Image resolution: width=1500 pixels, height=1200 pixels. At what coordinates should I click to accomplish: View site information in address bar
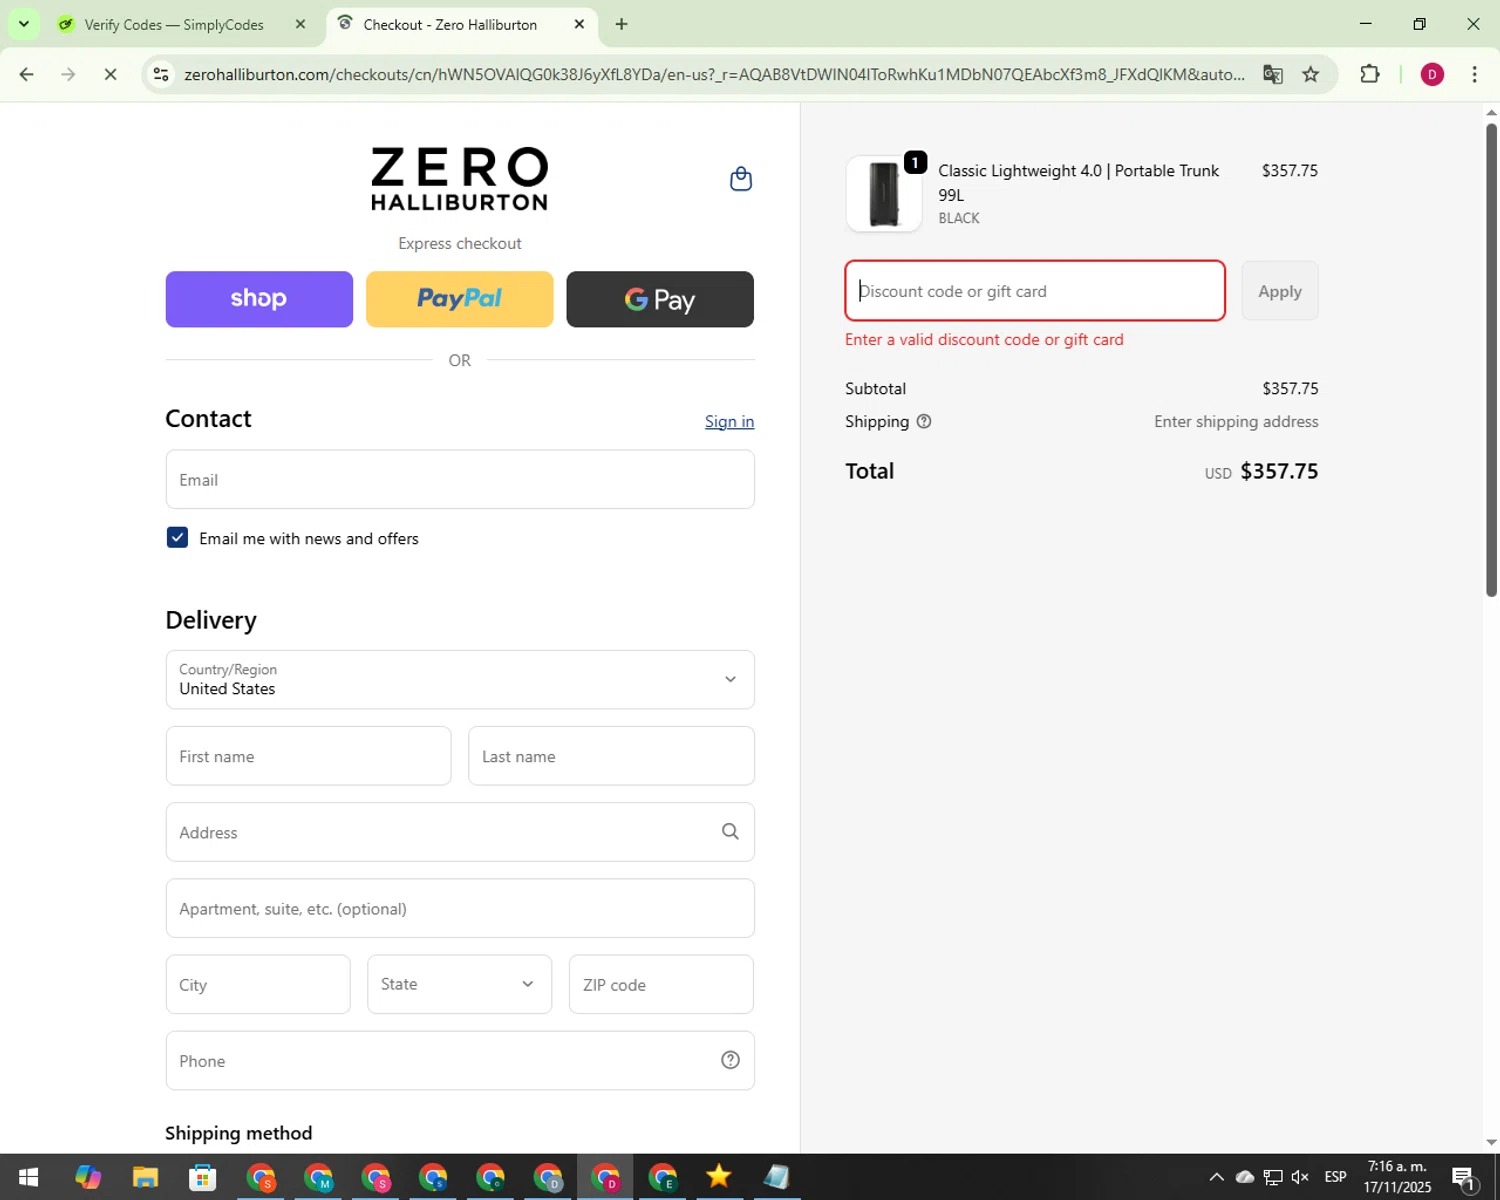(161, 74)
